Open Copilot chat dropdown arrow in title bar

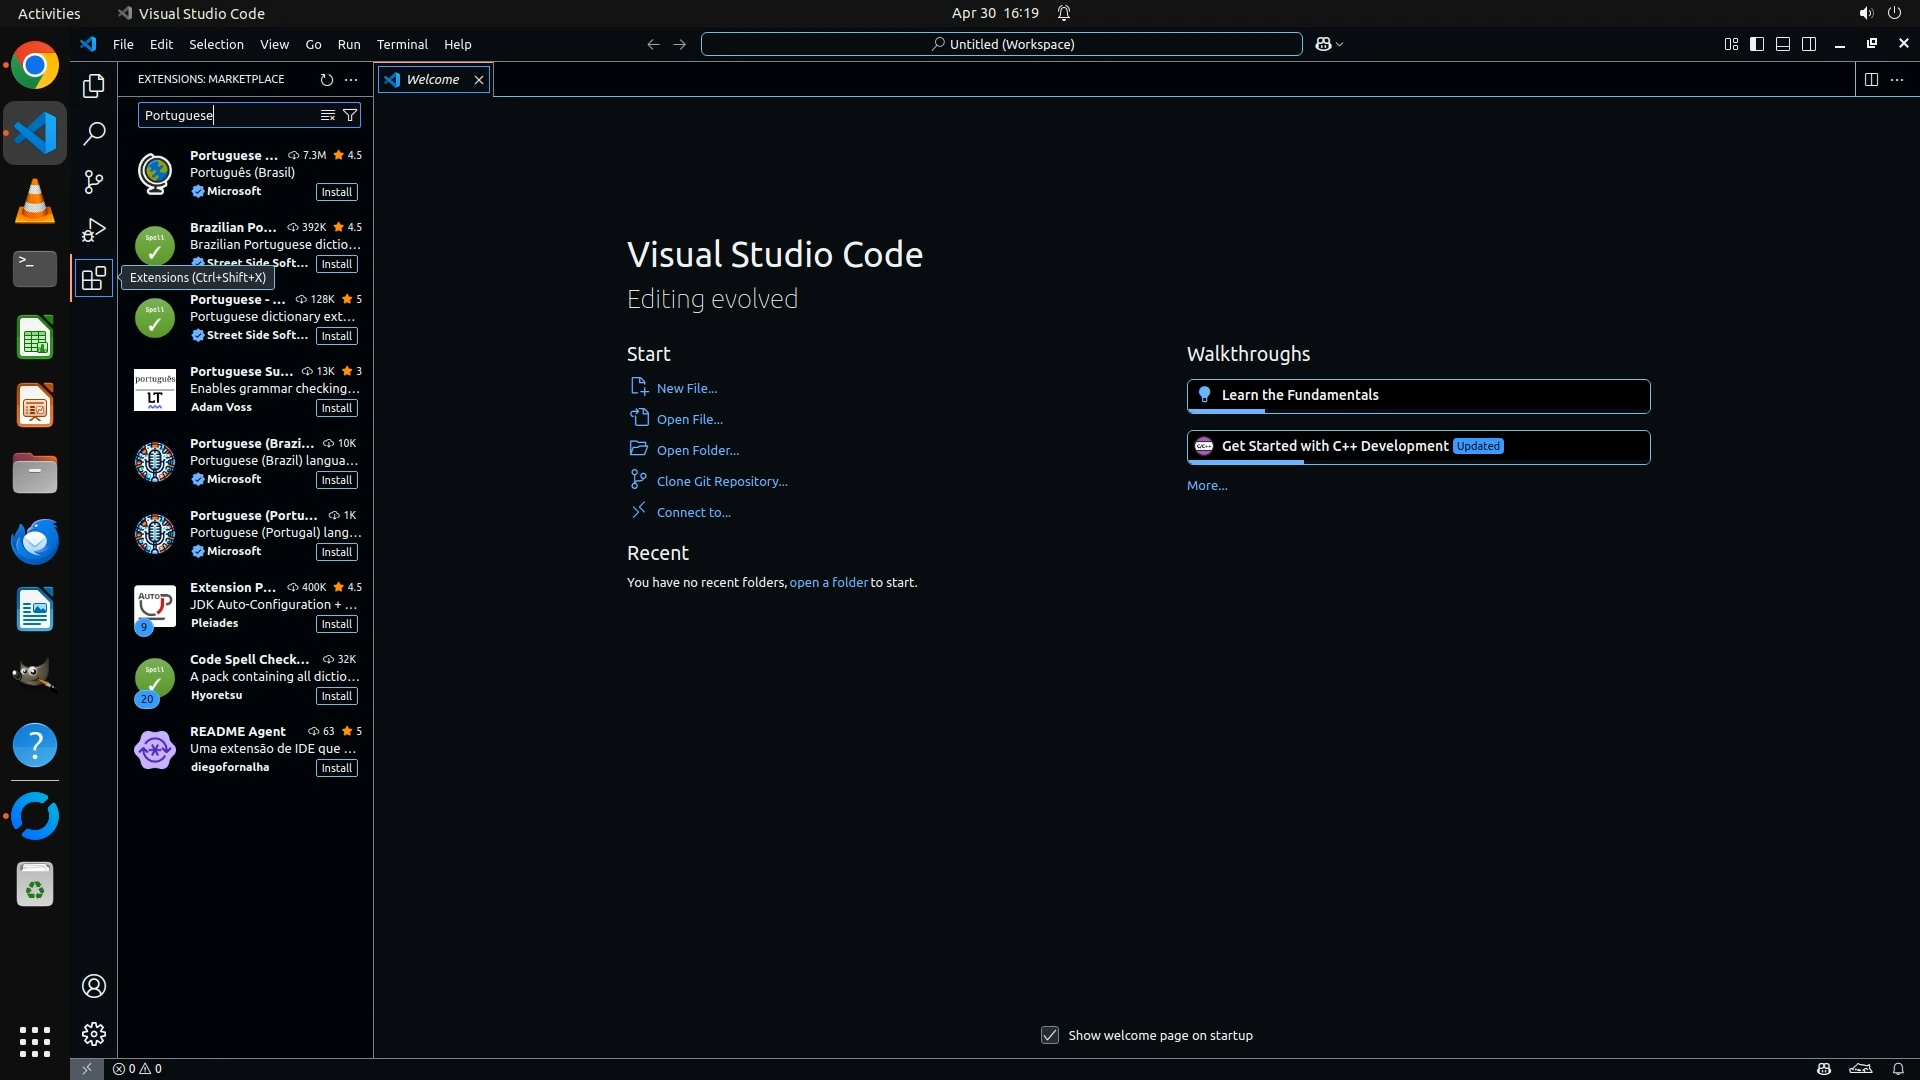click(1340, 44)
